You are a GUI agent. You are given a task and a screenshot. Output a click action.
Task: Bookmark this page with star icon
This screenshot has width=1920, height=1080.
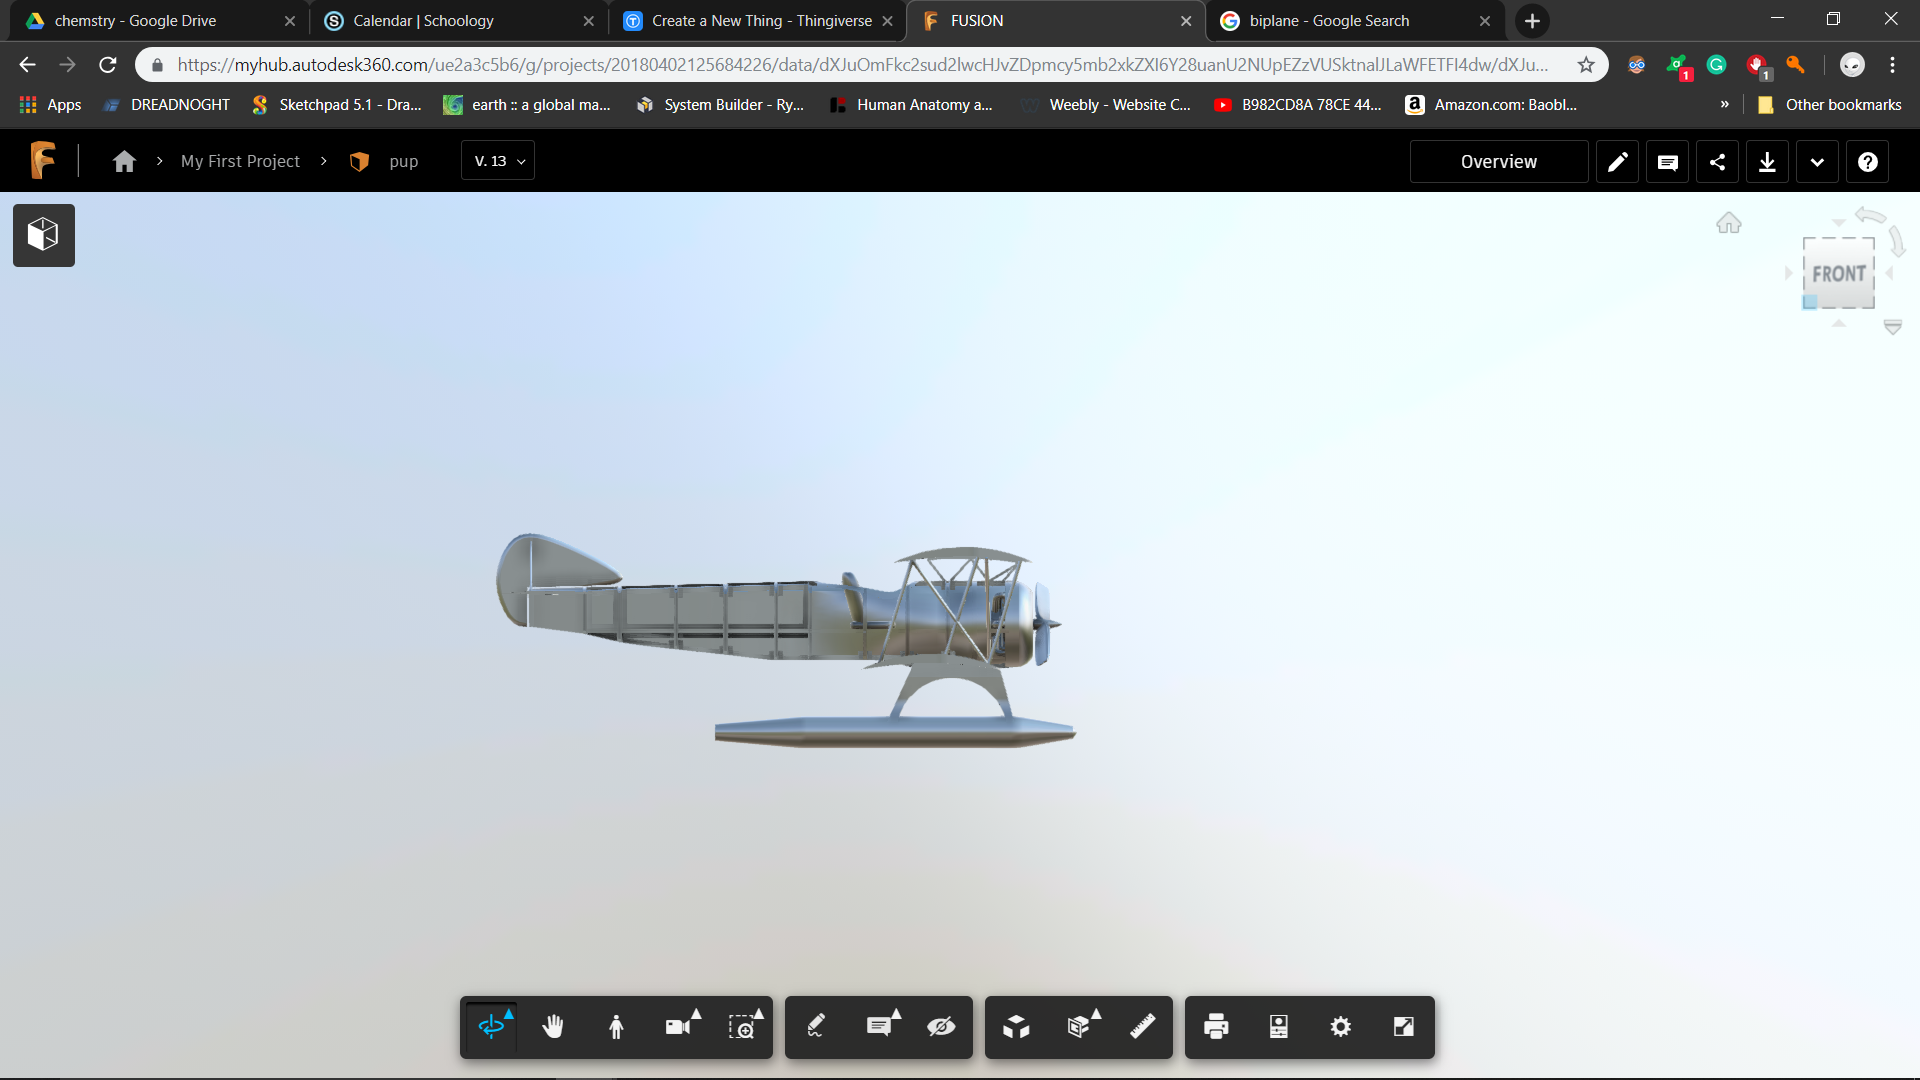coord(1586,65)
